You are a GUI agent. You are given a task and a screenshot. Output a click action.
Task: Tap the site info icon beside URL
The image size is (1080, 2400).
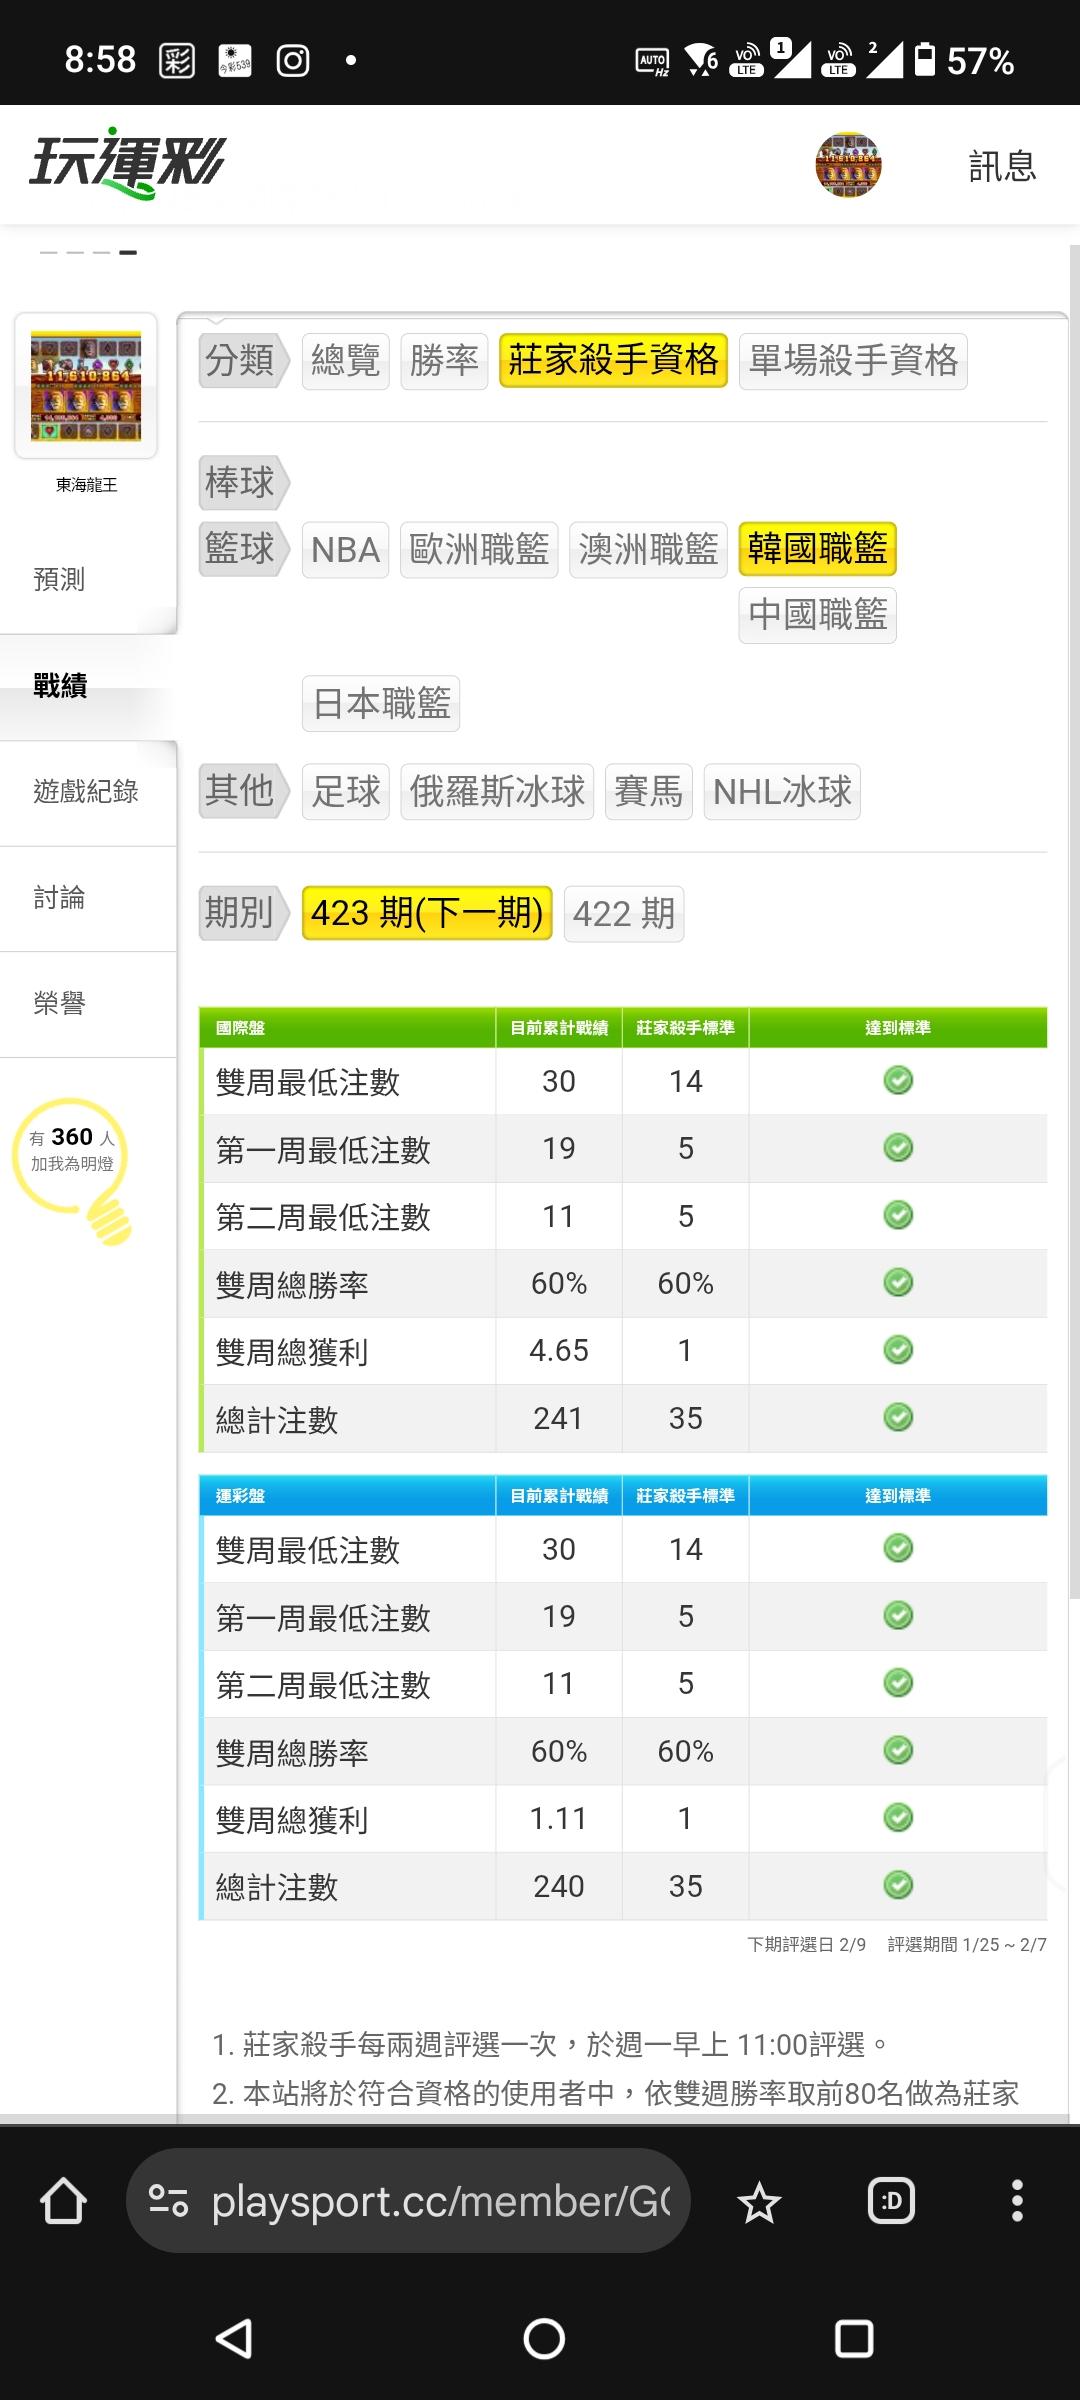tap(168, 2201)
